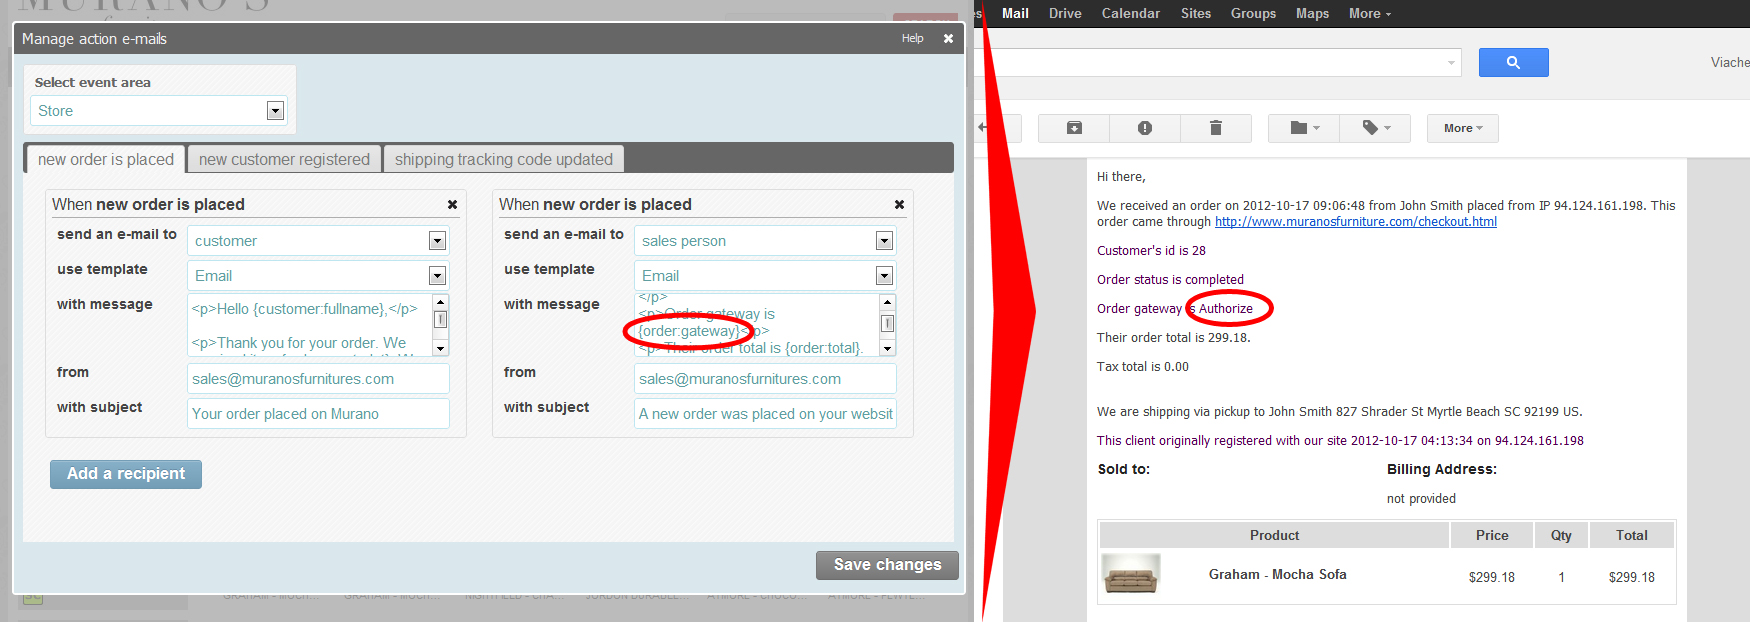Switch to shipping tracking code updated tab

pyautogui.click(x=503, y=159)
